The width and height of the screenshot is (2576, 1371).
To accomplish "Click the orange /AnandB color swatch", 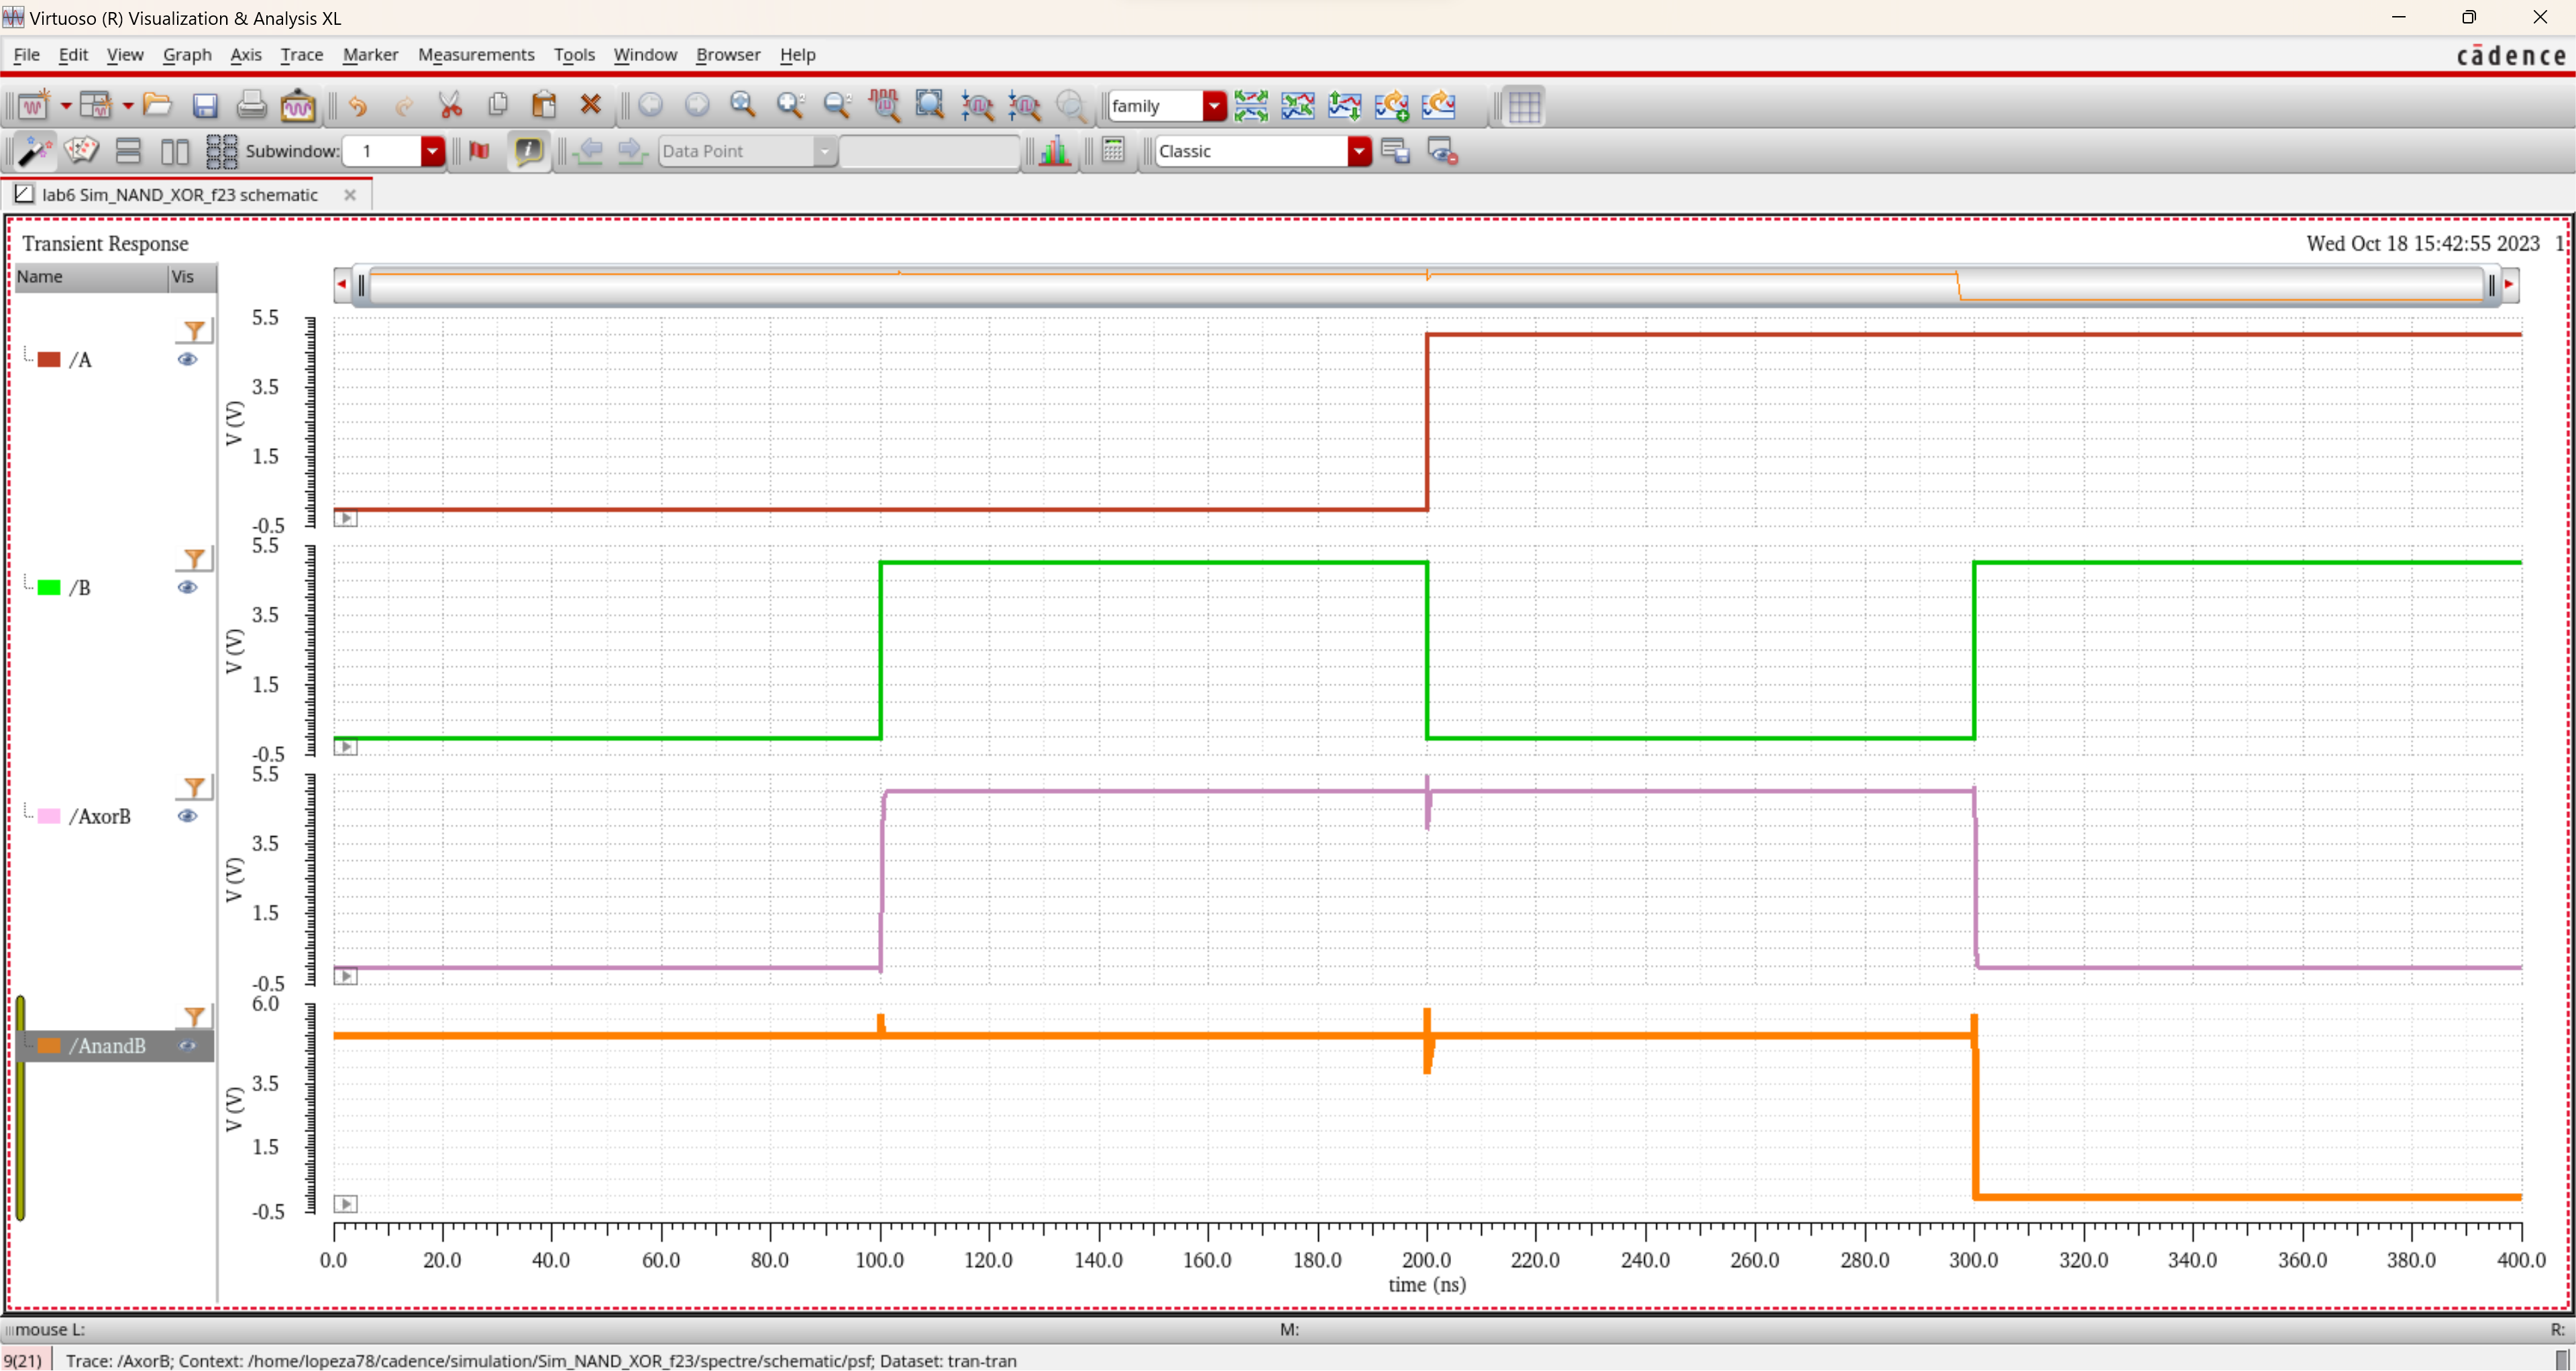I will click(x=49, y=1046).
